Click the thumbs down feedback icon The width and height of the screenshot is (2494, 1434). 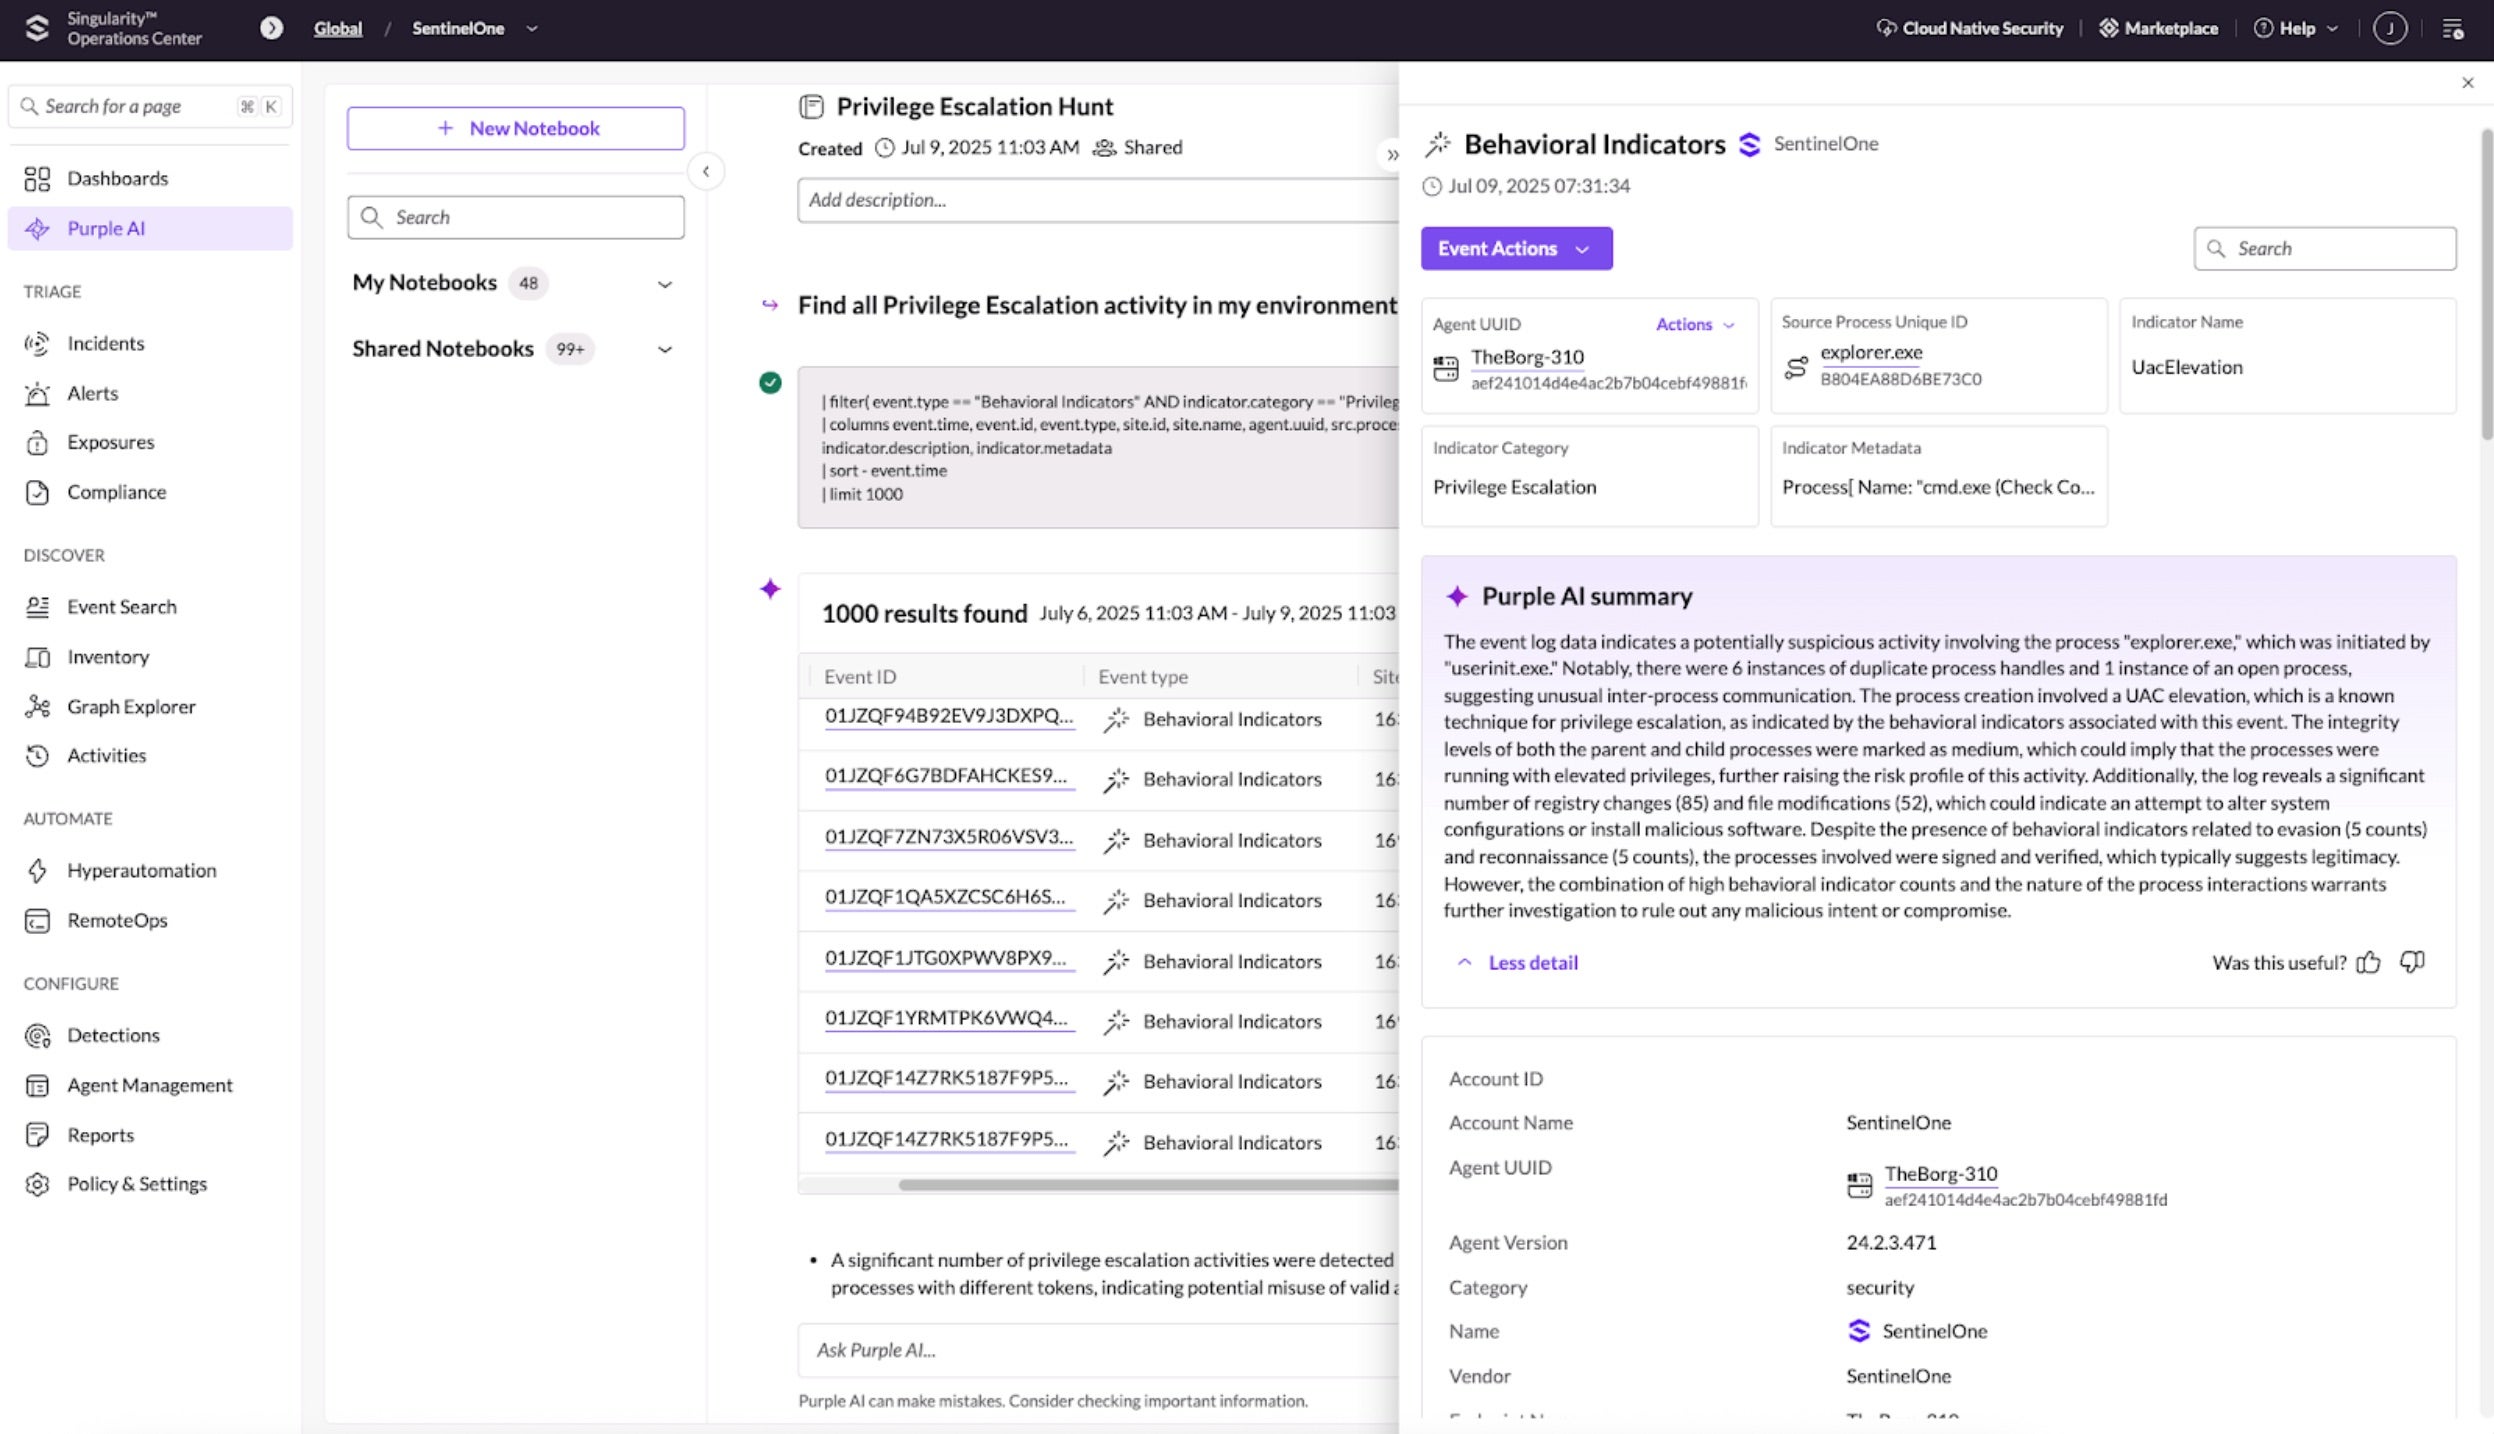coord(2412,962)
